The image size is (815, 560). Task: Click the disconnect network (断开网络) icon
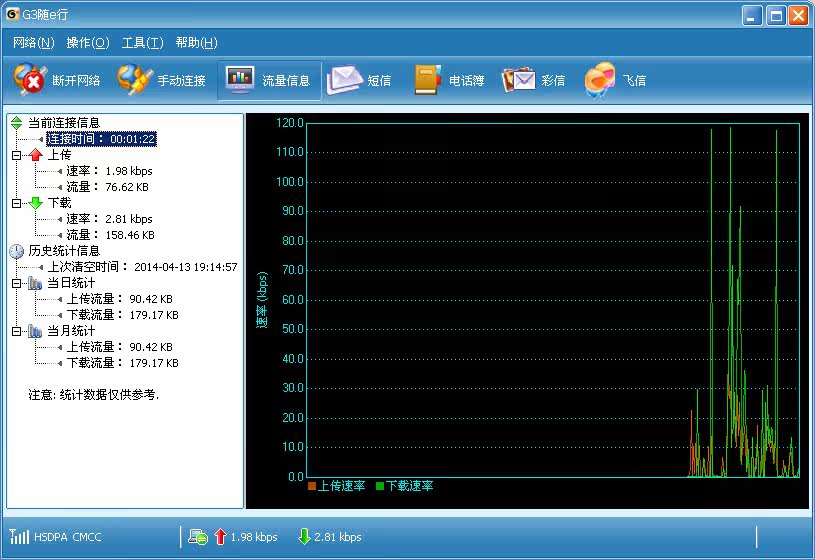point(31,80)
